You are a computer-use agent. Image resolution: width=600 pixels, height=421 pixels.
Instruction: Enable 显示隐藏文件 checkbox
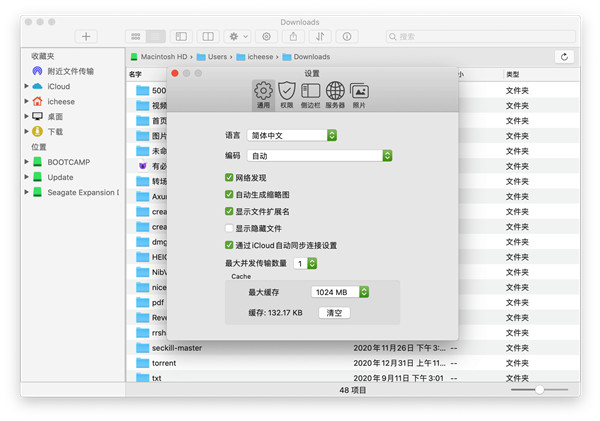click(x=230, y=228)
